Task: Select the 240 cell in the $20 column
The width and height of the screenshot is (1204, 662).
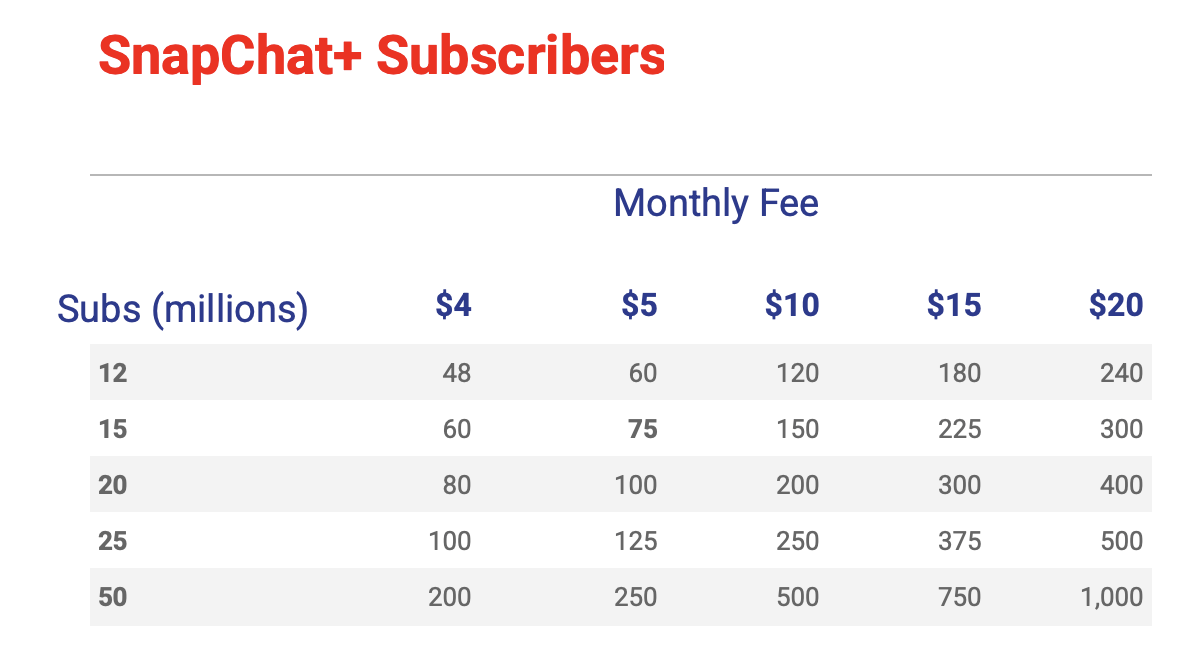Action: (x=1121, y=373)
